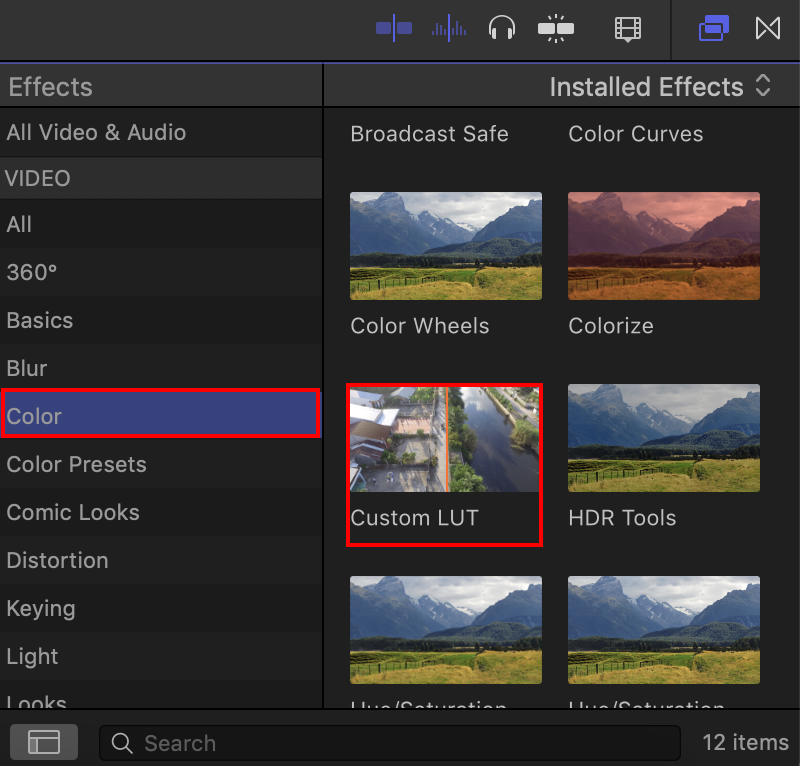Click the Colorize effect thumbnail
The image size is (800, 766).
[663, 246]
